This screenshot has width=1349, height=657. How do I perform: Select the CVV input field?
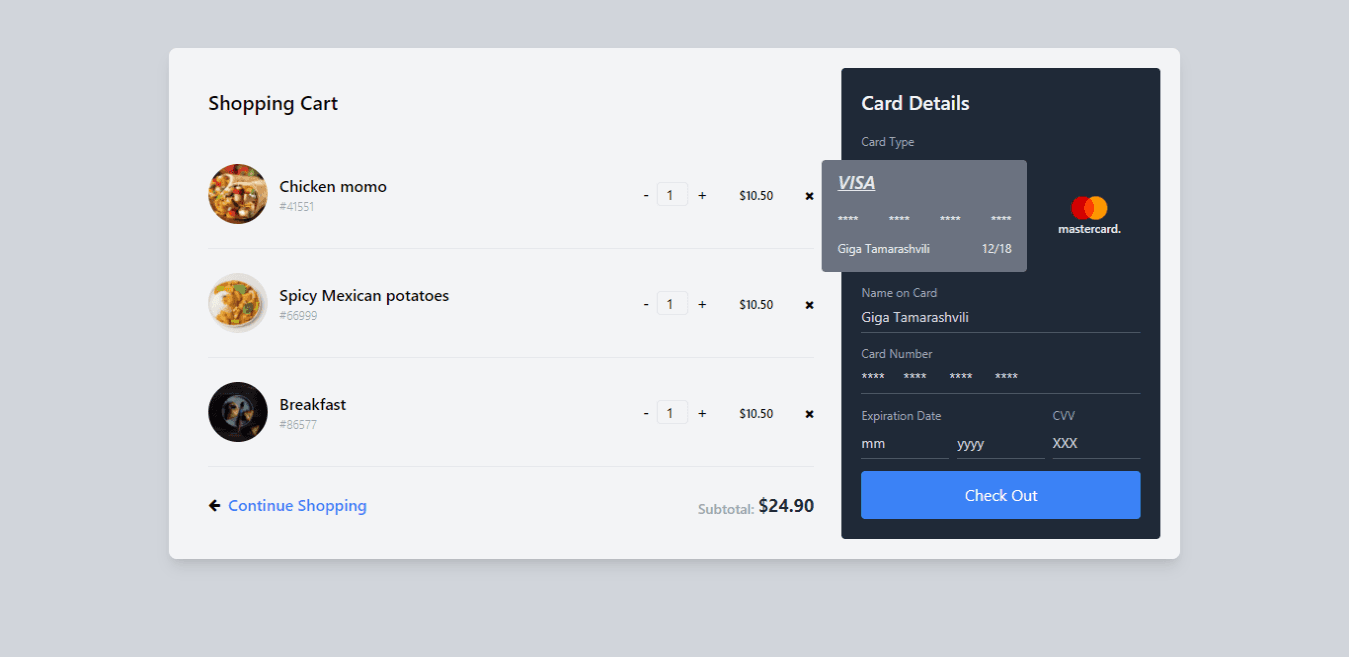1093,443
